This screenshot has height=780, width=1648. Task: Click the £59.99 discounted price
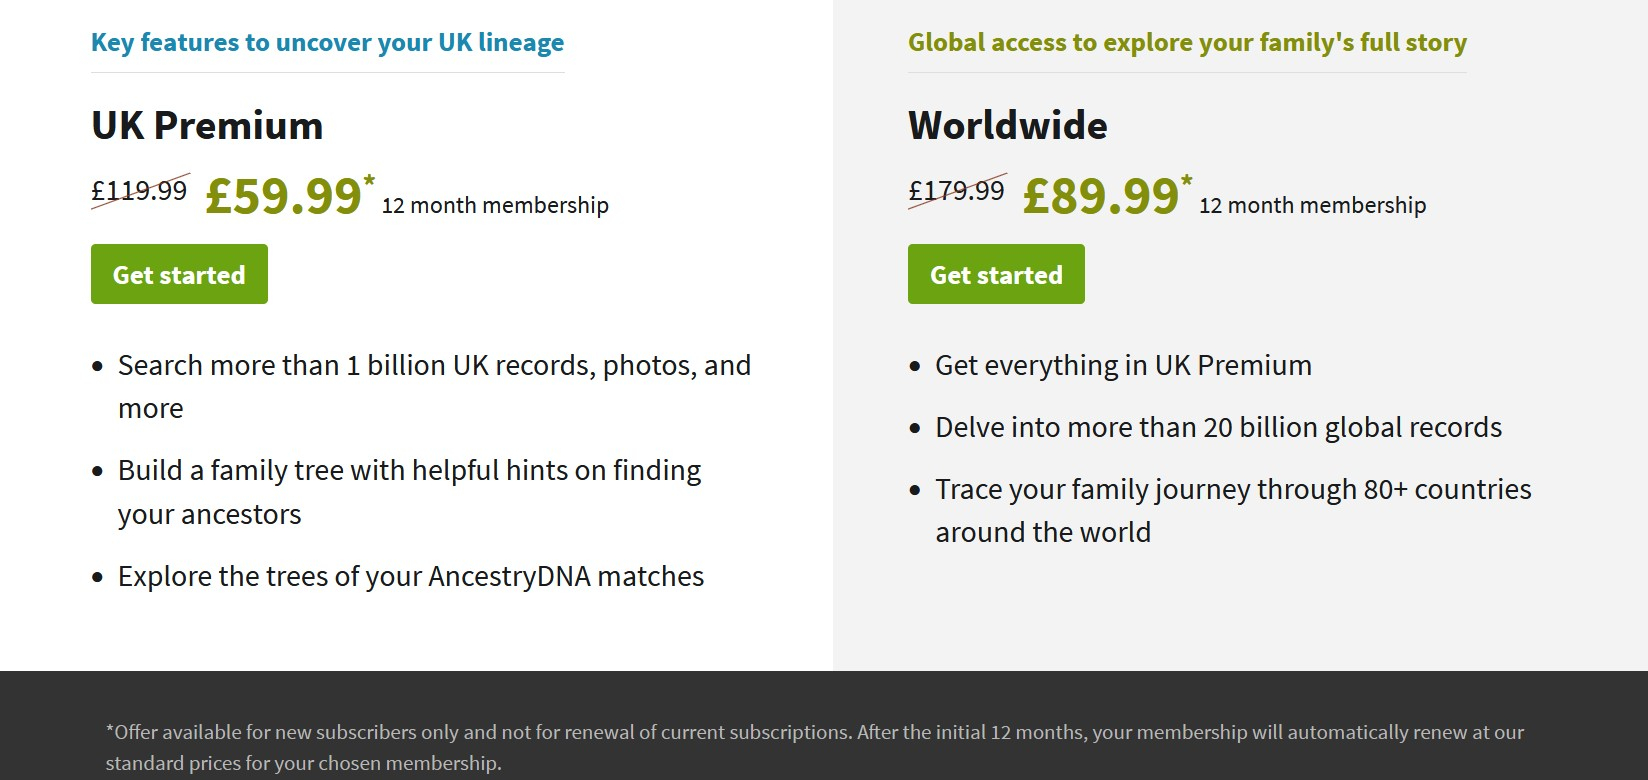283,196
